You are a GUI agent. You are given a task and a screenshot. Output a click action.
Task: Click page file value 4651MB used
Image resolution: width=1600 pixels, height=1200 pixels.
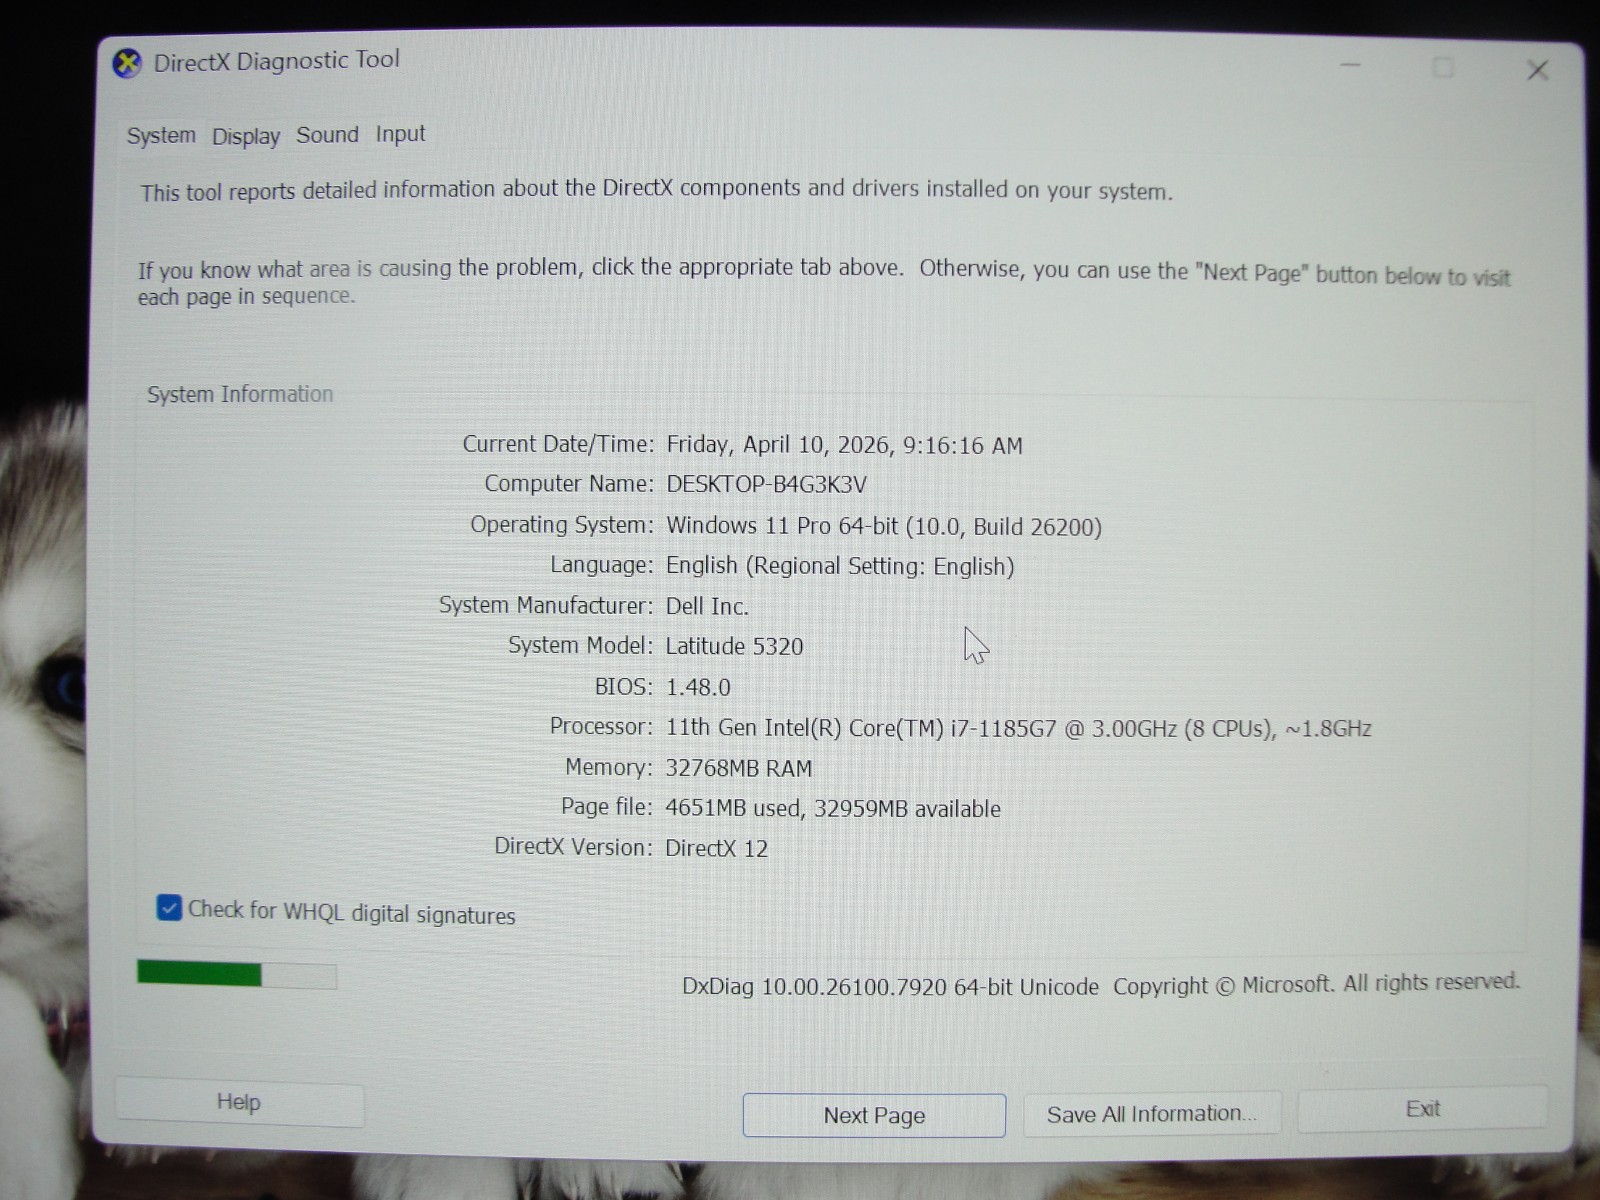[833, 808]
